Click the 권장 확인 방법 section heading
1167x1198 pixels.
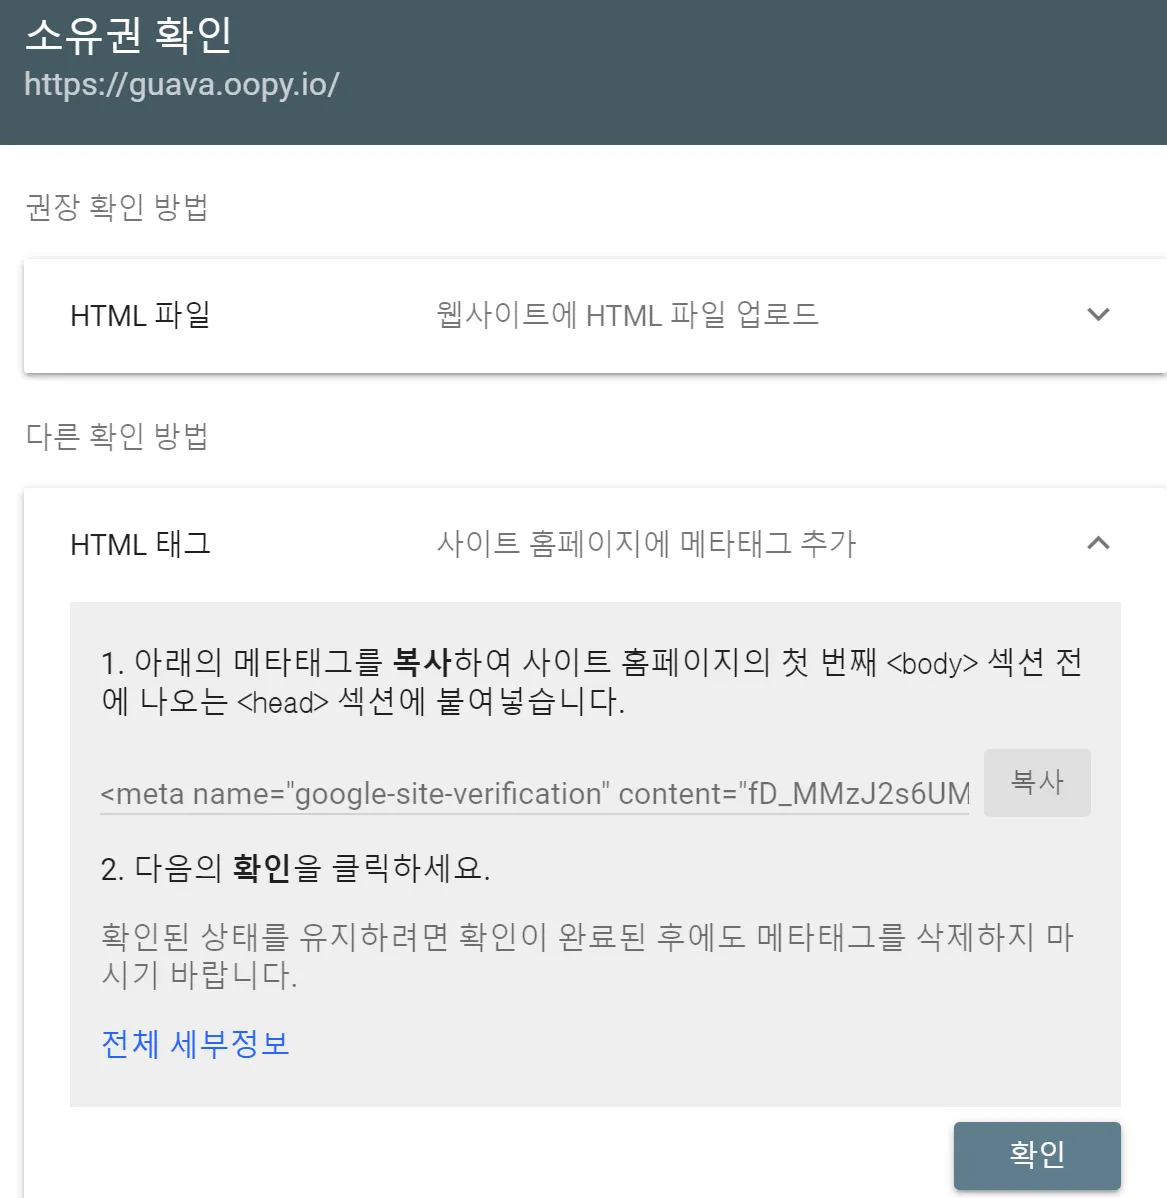(x=117, y=207)
